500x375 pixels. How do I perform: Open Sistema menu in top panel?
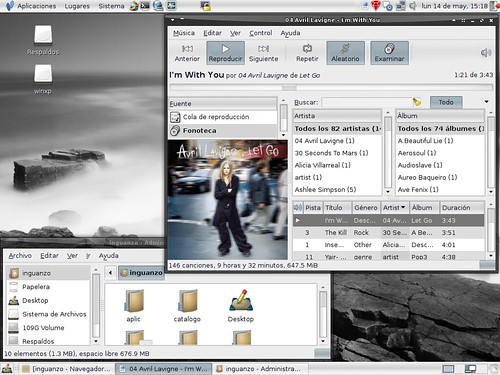111,6
